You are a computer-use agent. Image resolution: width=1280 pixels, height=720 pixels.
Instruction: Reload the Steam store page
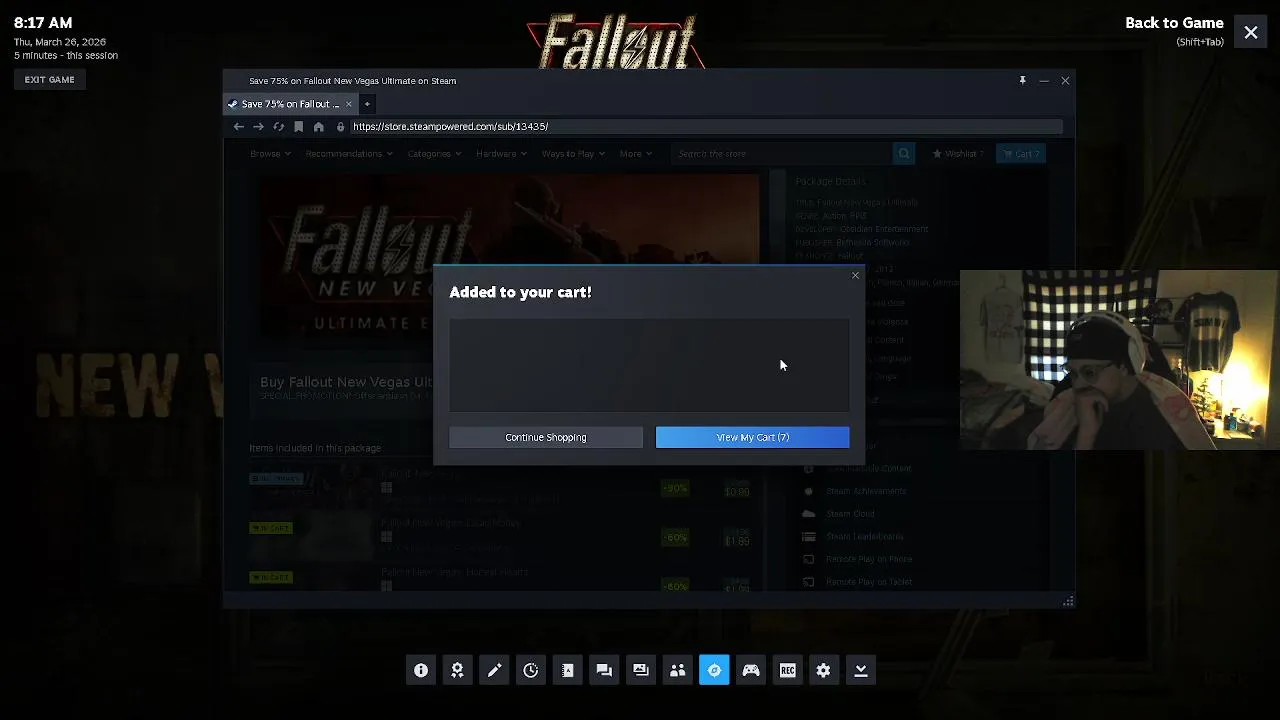pos(278,127)
